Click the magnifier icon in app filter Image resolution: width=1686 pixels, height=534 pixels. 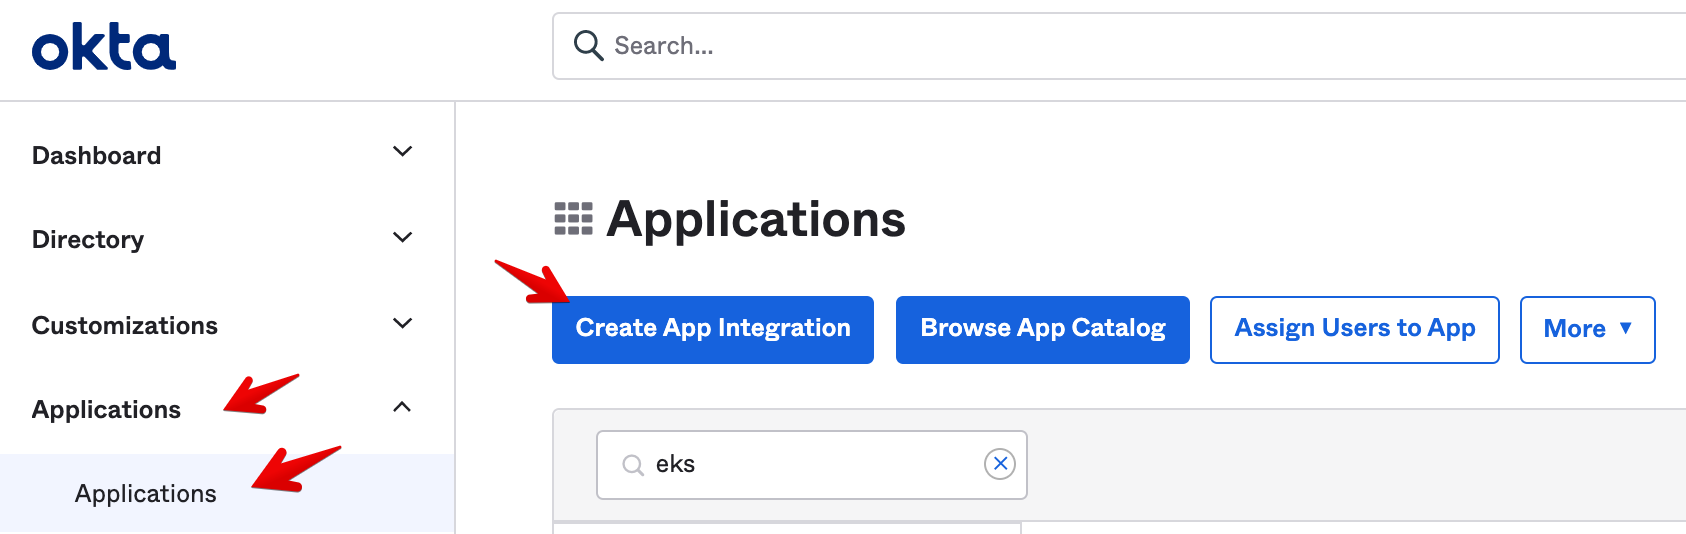pyautogui.click(x=633, y=465)
